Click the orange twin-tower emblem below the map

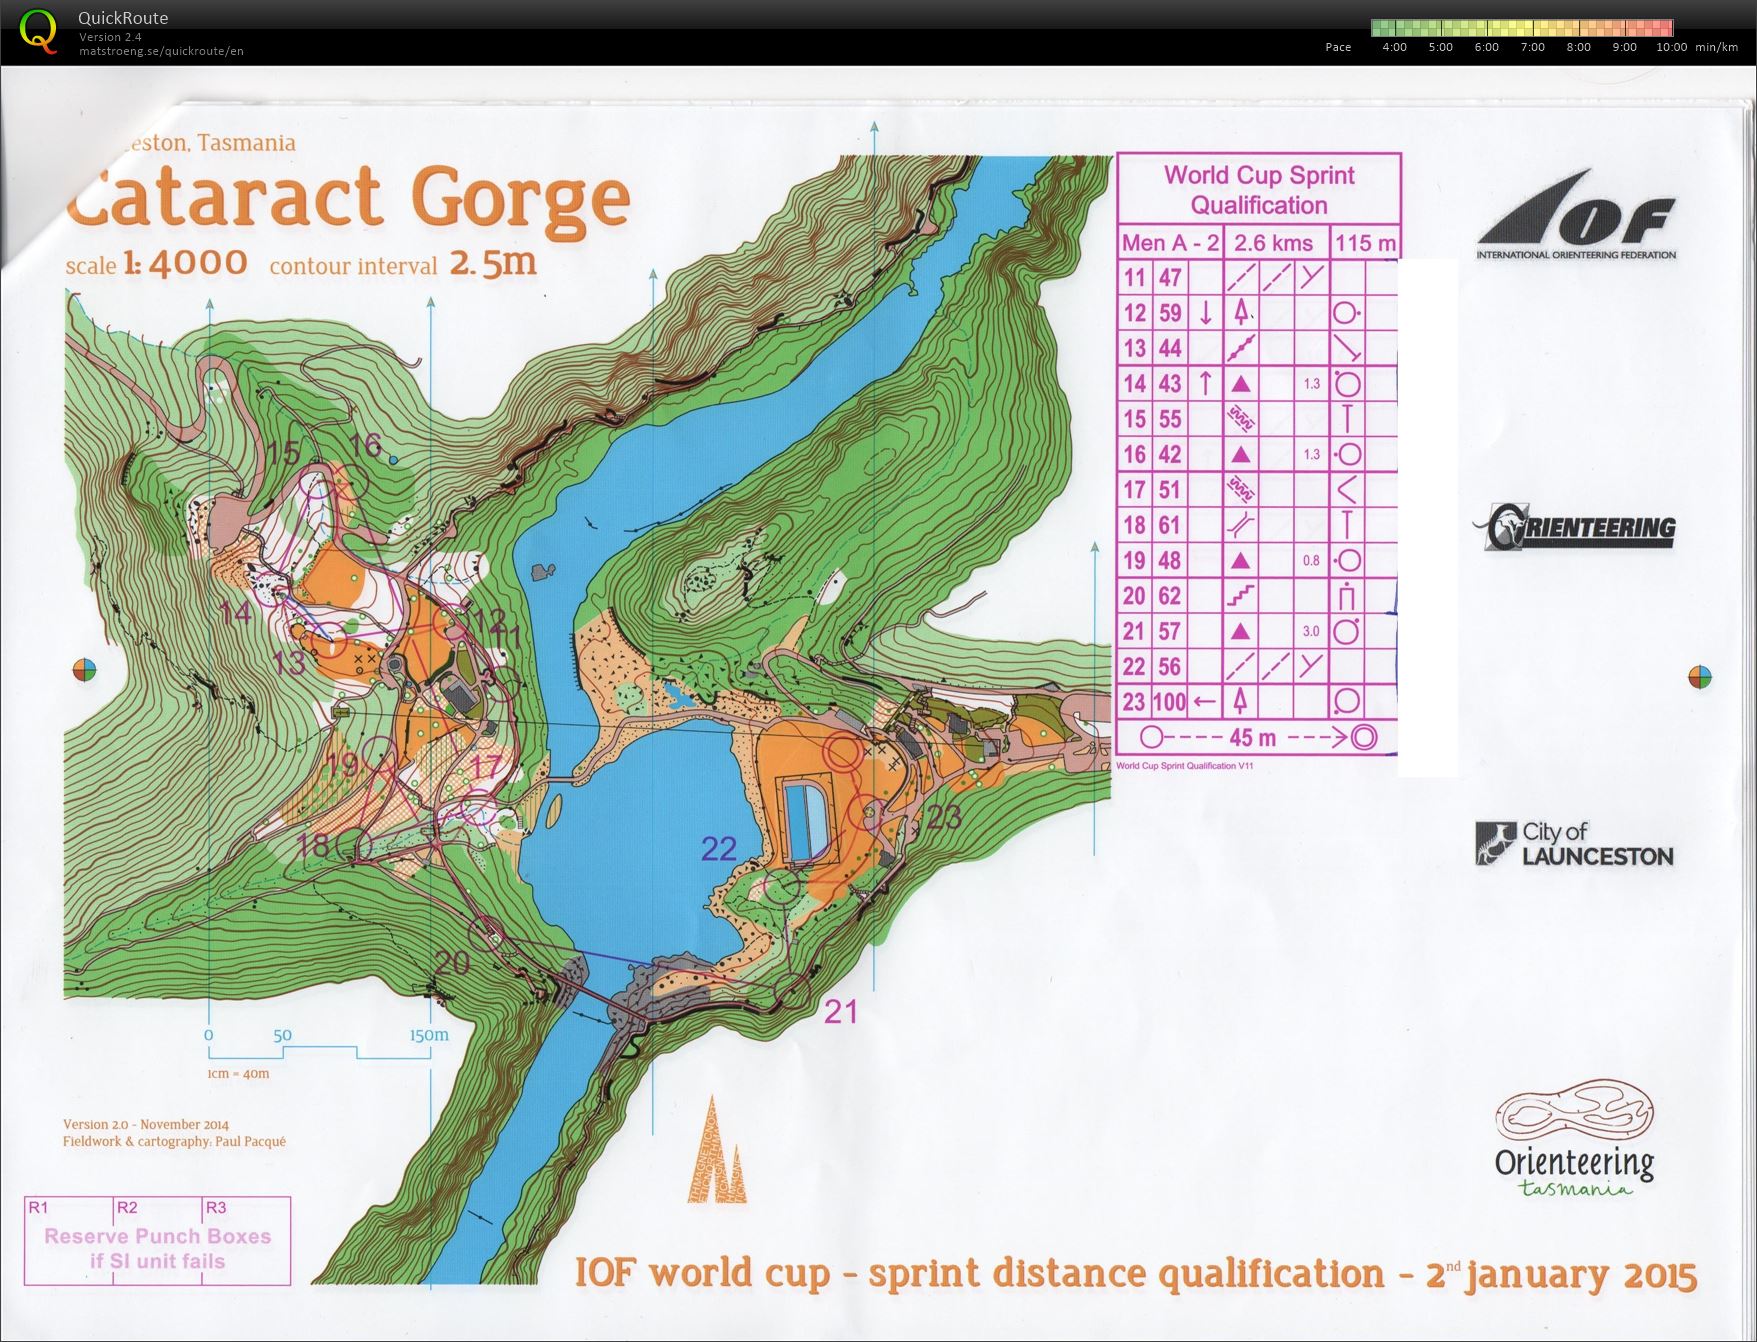(717, 1150)
